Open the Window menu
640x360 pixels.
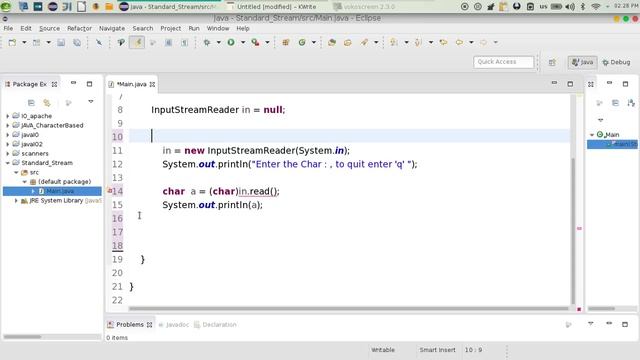pyautogui.click(x=218, y=28)
